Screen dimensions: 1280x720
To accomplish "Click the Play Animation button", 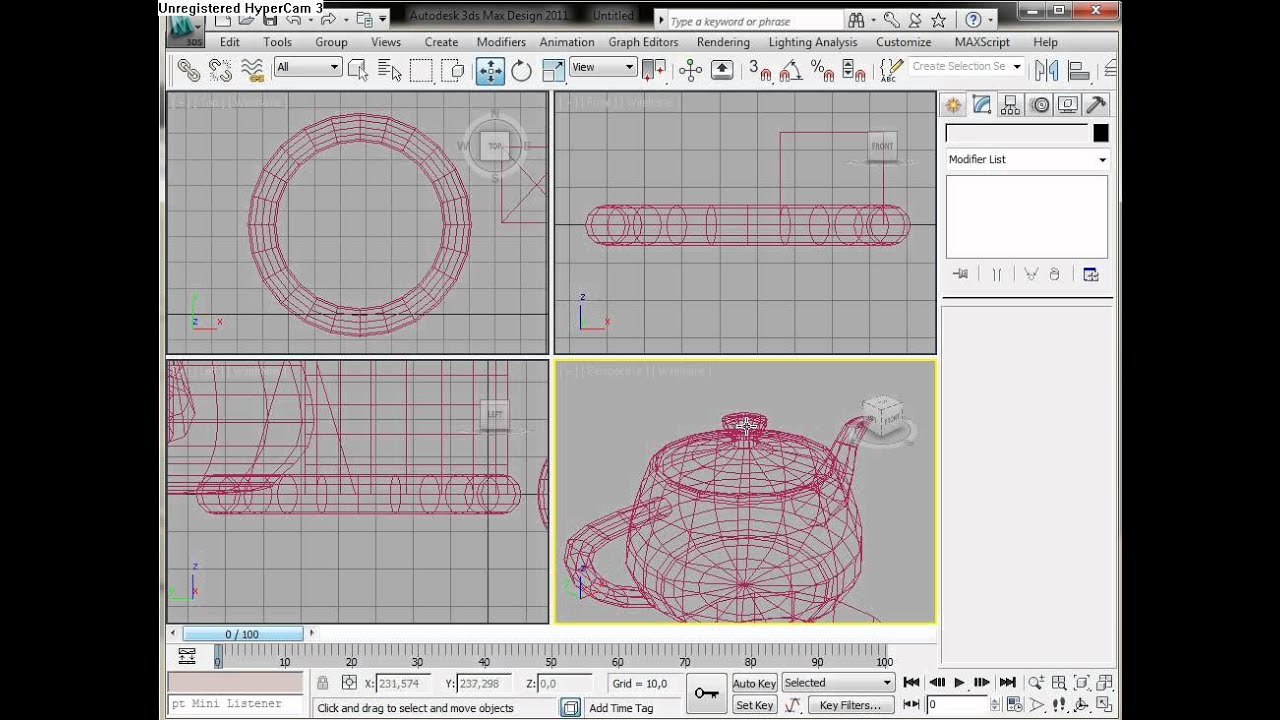I will click(960, 683).
